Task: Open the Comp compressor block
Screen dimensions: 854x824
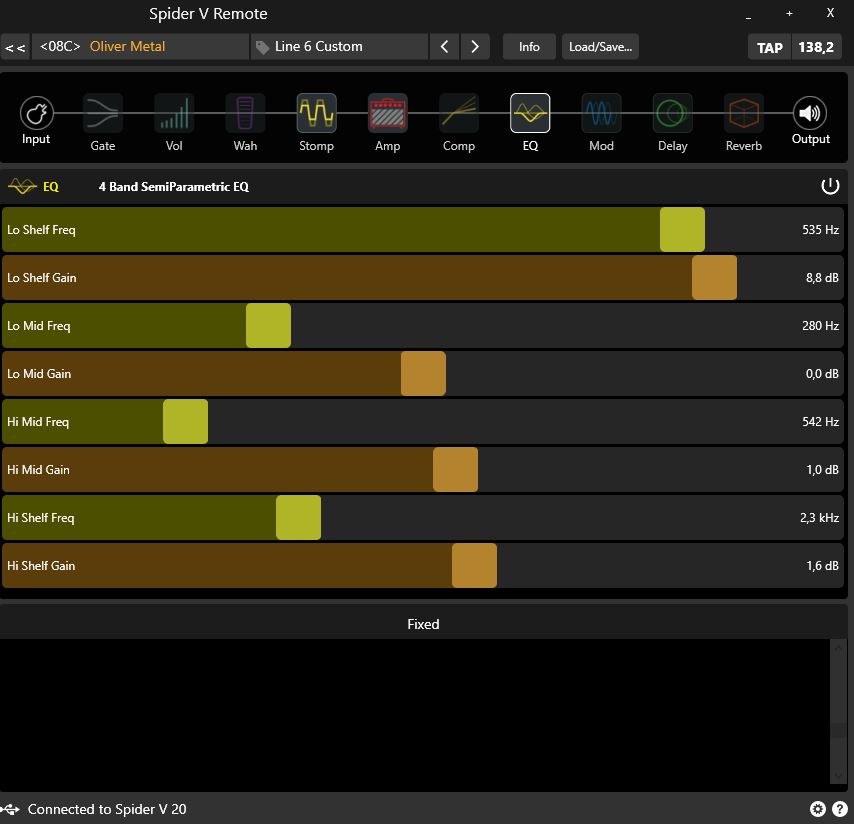Action: 459,113
